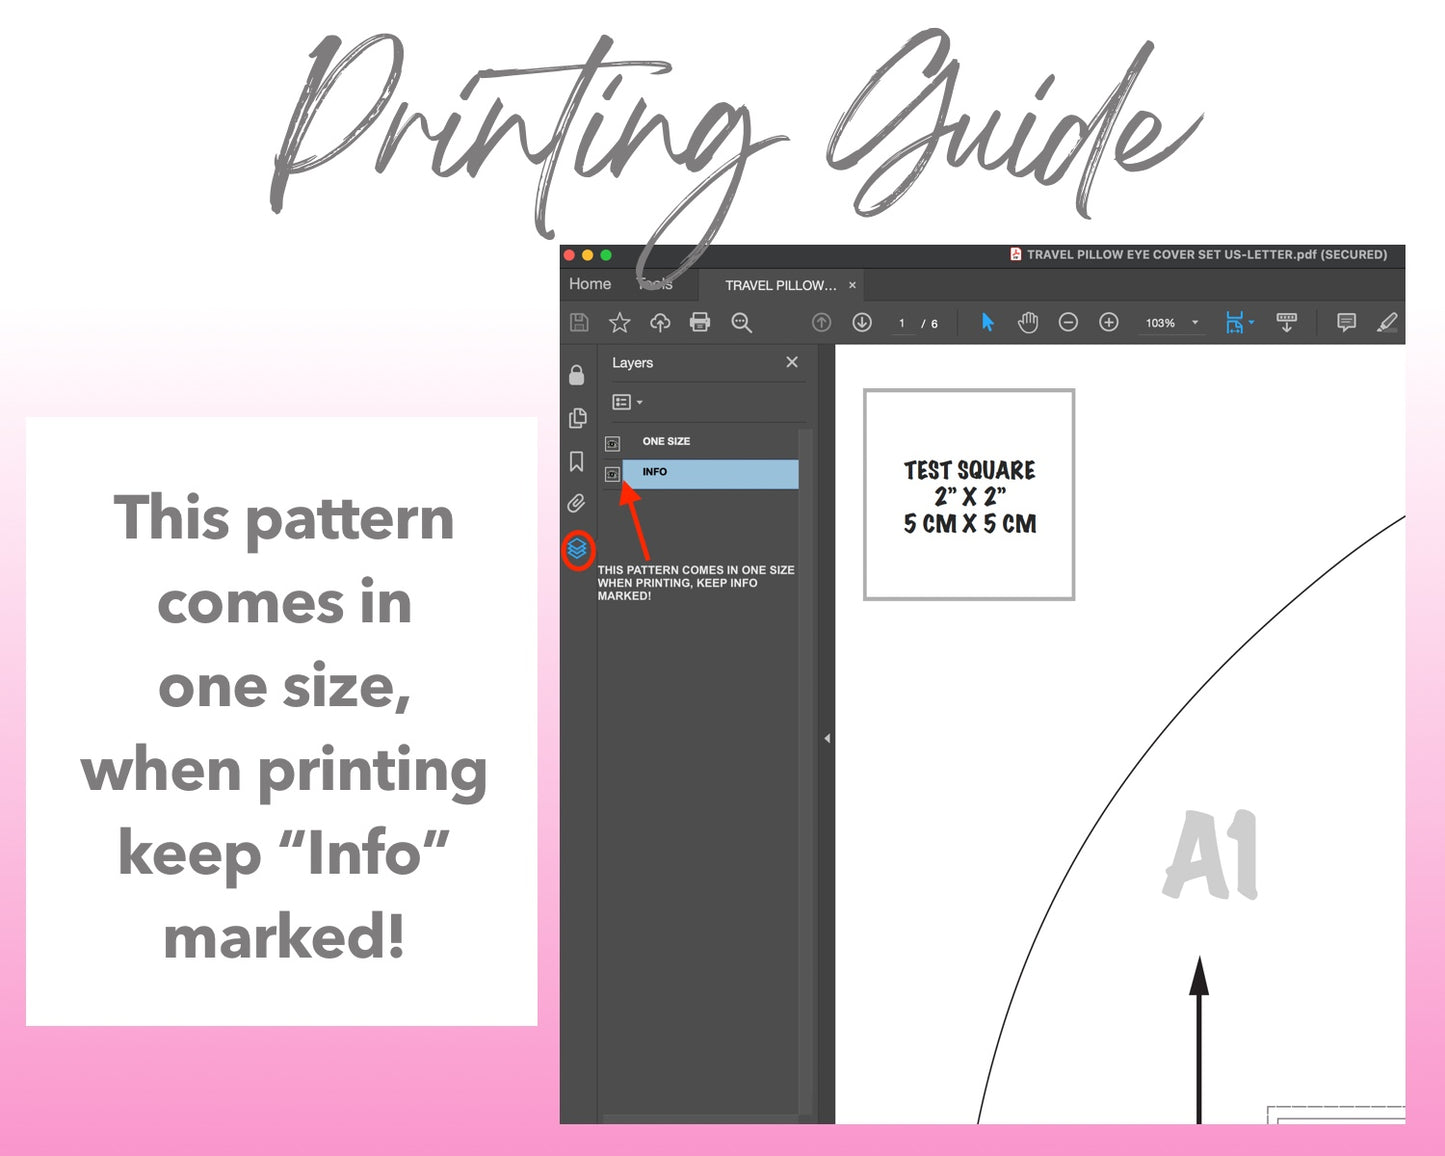Open the Attachments paperclip panel

[577, 503]
